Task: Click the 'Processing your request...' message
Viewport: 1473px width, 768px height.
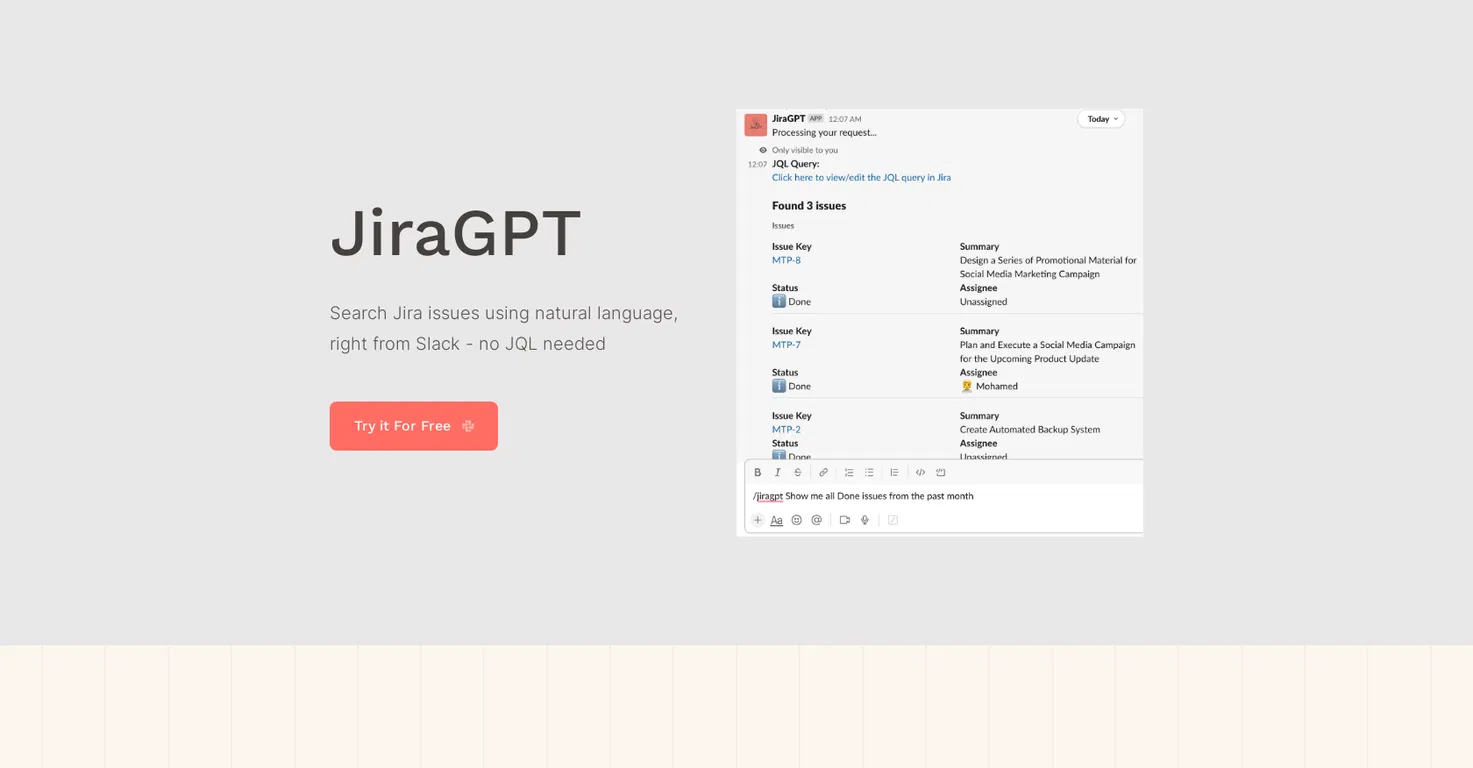Action: (x=824, y=132)
